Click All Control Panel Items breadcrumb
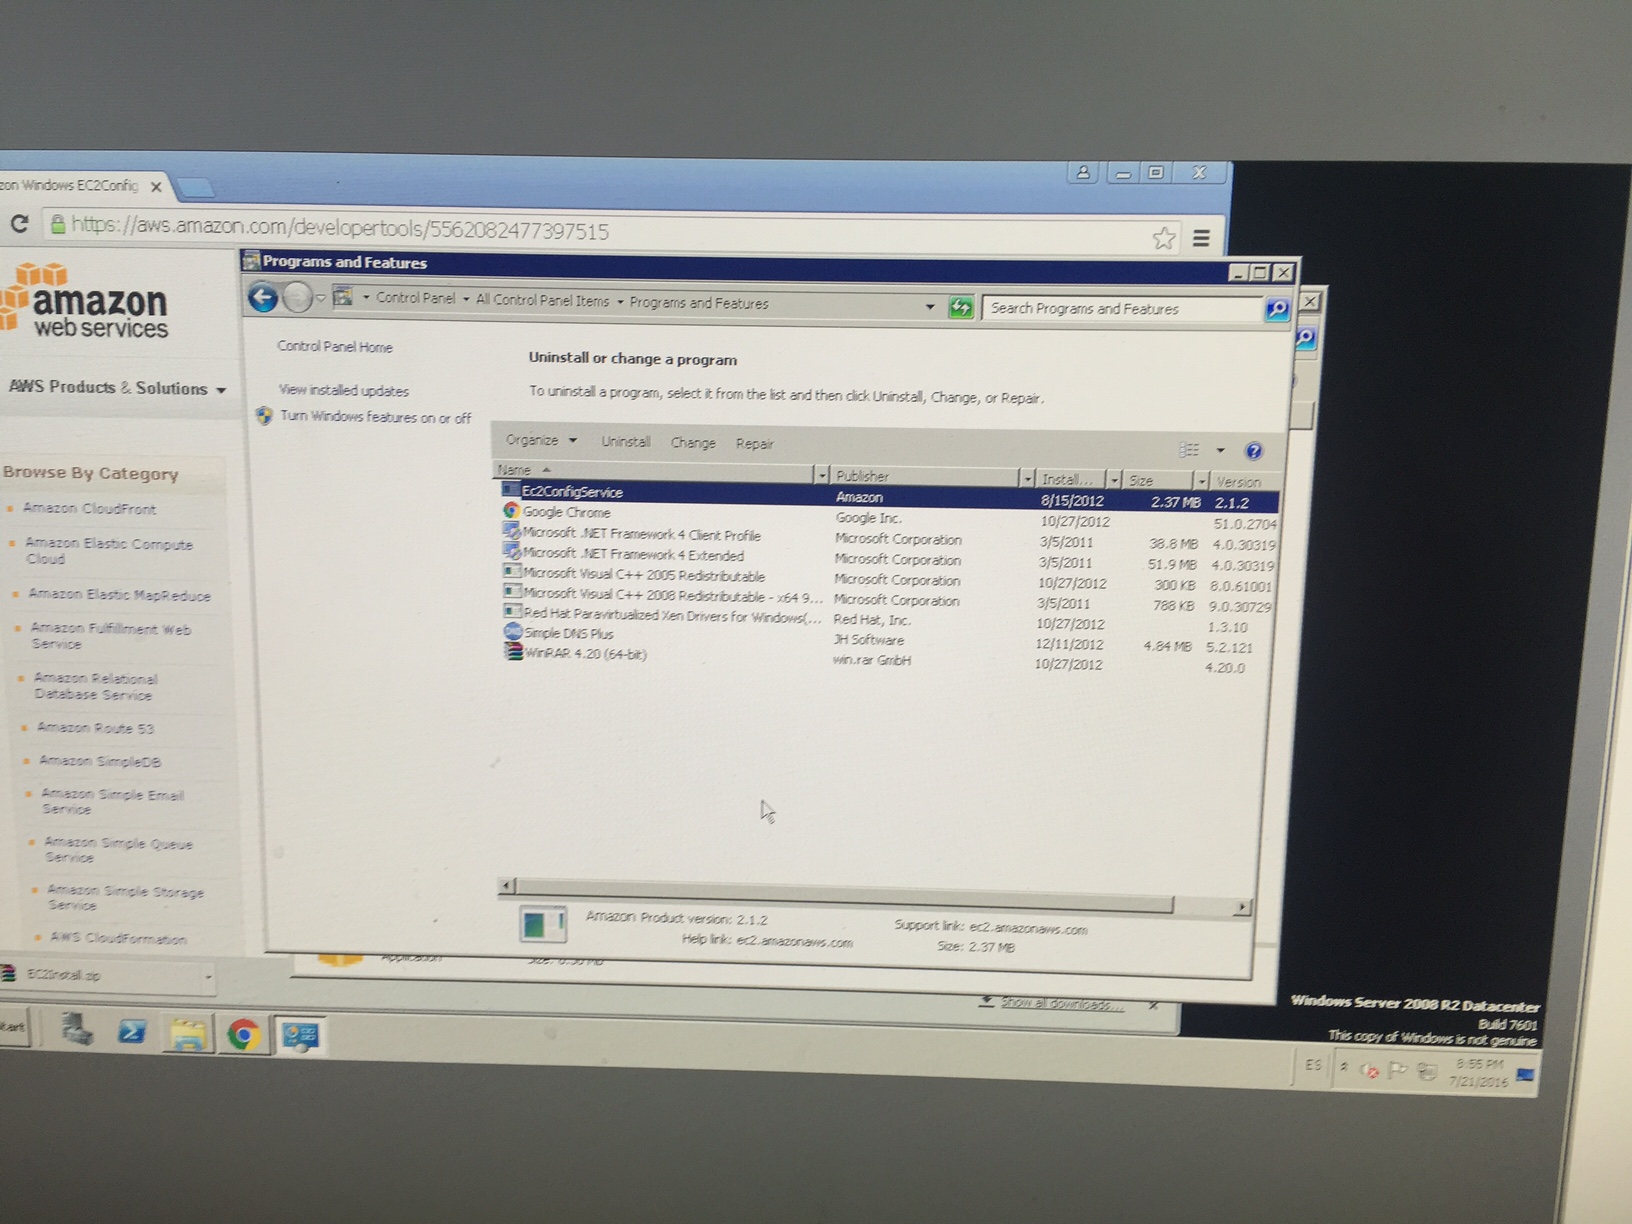The width and height of the screenshot is (1632, 1224). pyautogui.click(x=542, y=300)
